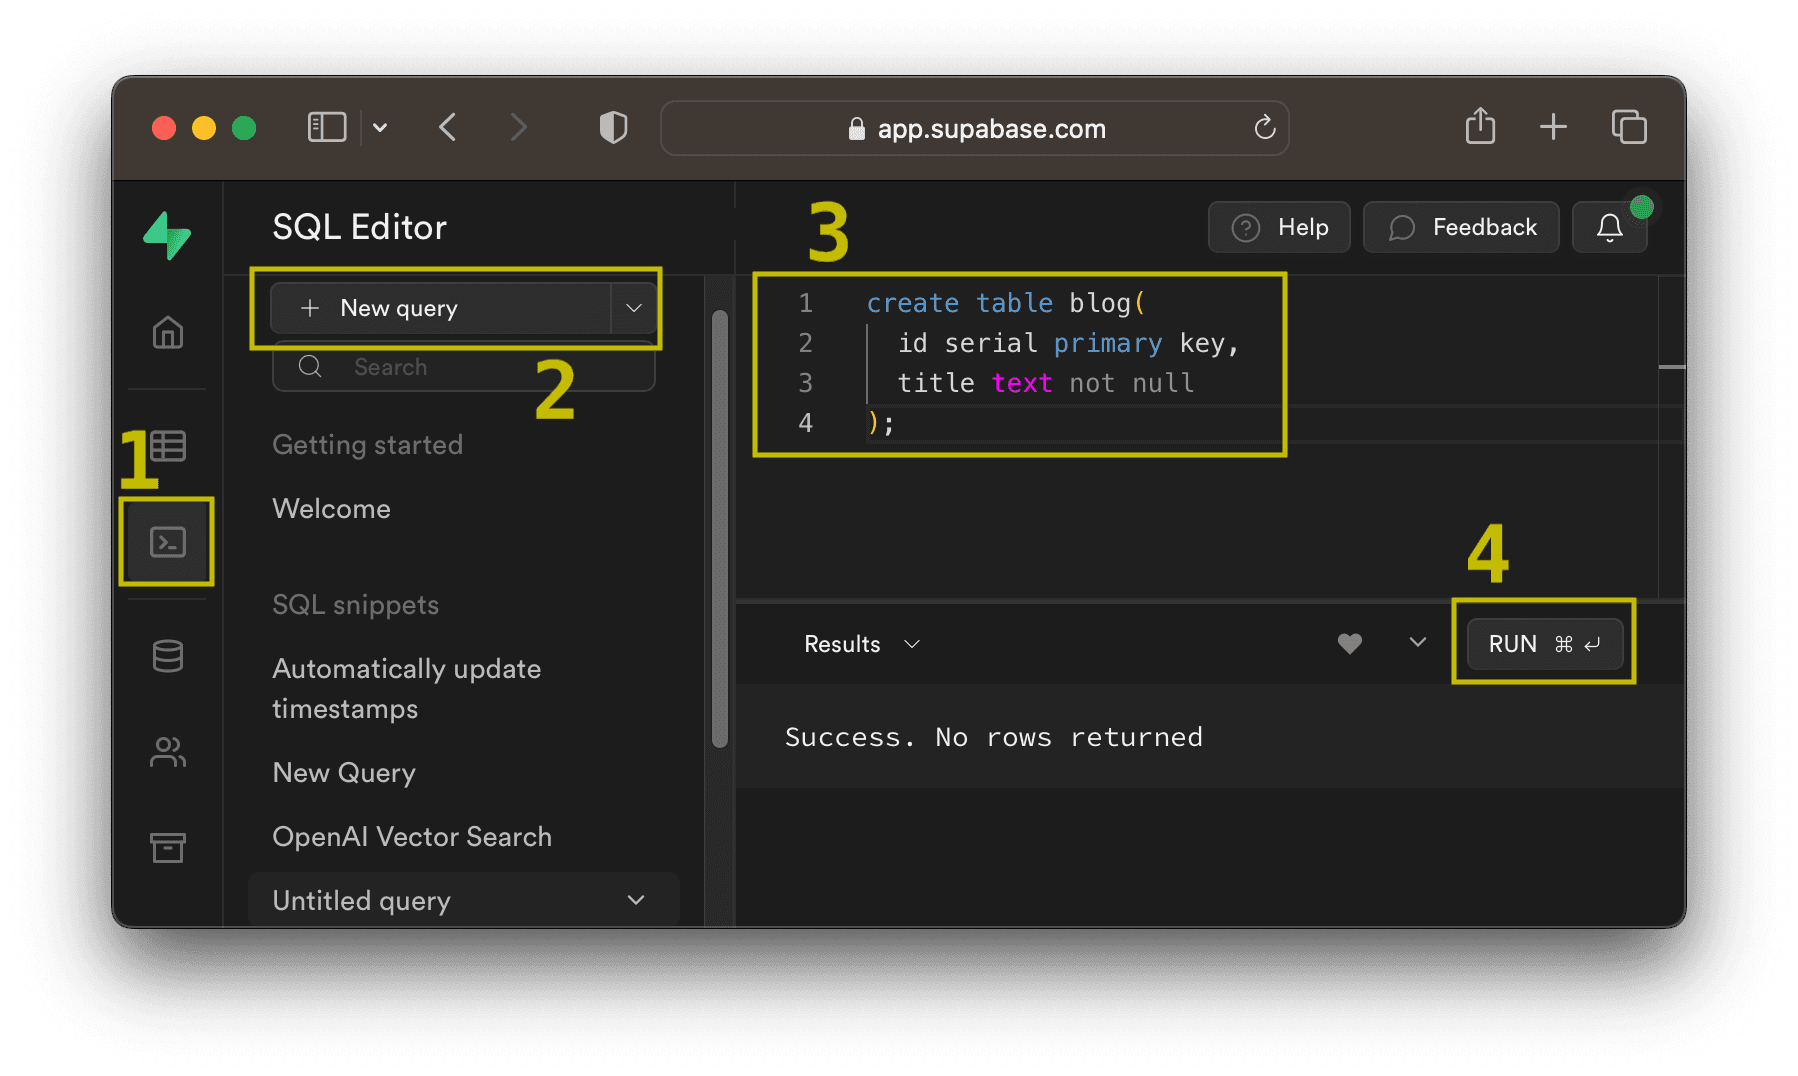Click the privacy shield in the address bar
1798x1076 pixels.
[613, 127]
